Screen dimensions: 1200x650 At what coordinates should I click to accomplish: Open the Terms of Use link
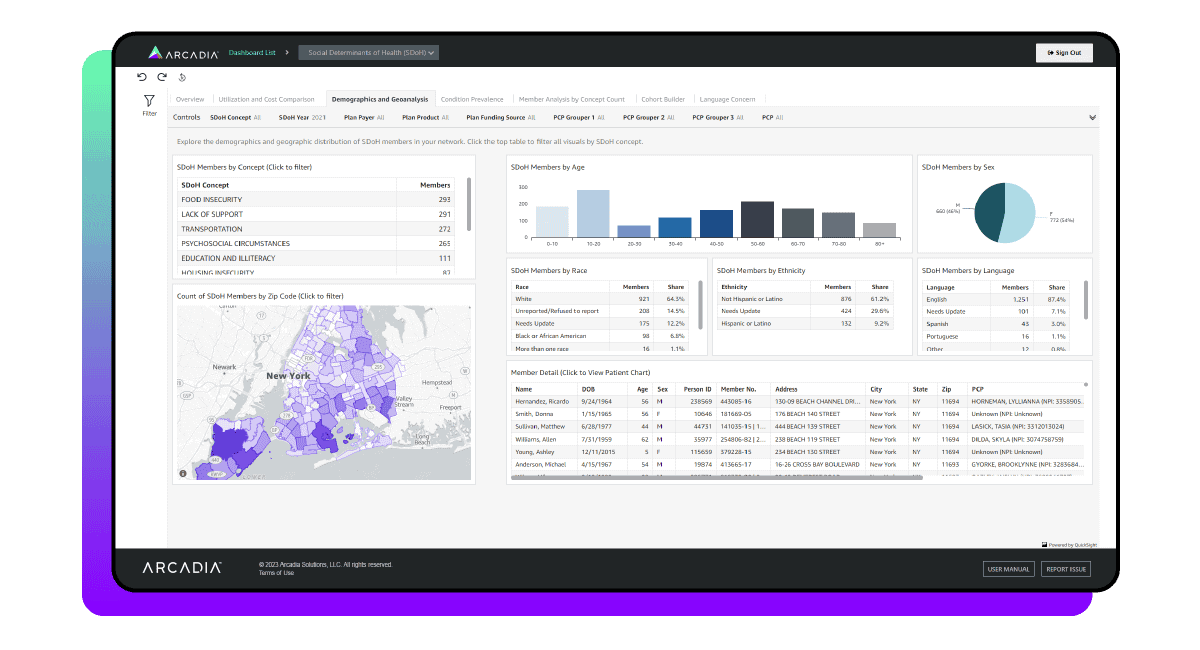tap(277, 573)
